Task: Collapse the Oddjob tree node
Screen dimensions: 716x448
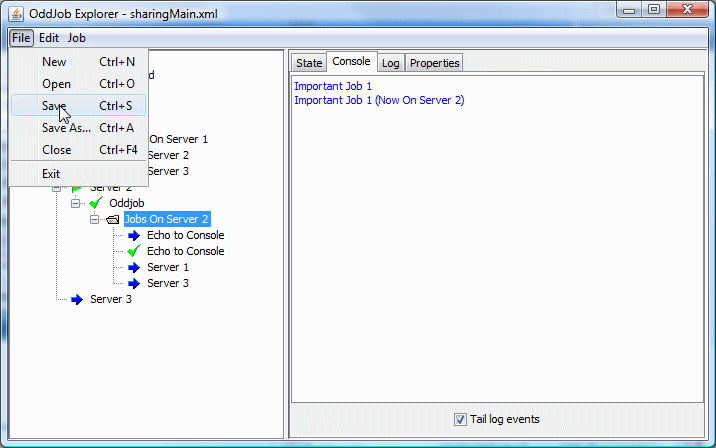Action: [x=77, y=203]
